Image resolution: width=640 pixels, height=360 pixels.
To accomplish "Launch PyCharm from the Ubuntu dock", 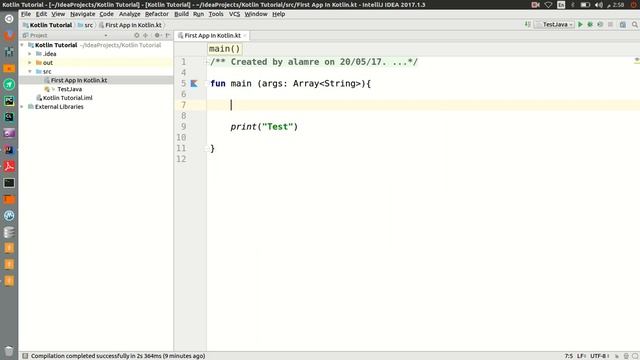I will click(x=9, y=101).
